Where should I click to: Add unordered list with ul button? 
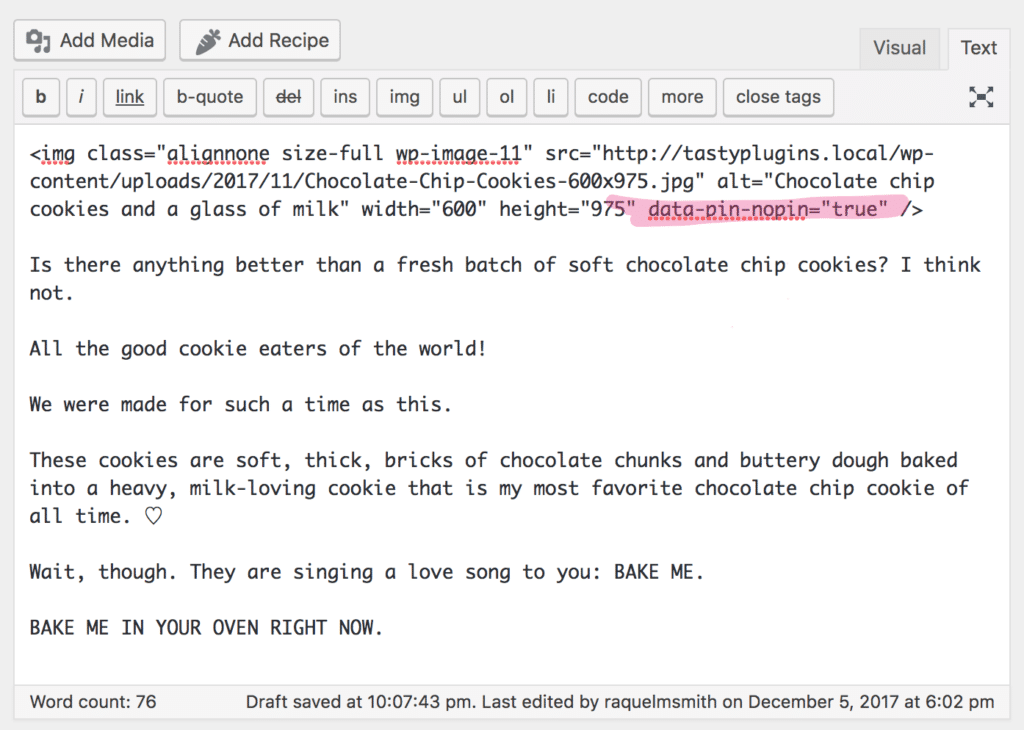tap(459, 97)
